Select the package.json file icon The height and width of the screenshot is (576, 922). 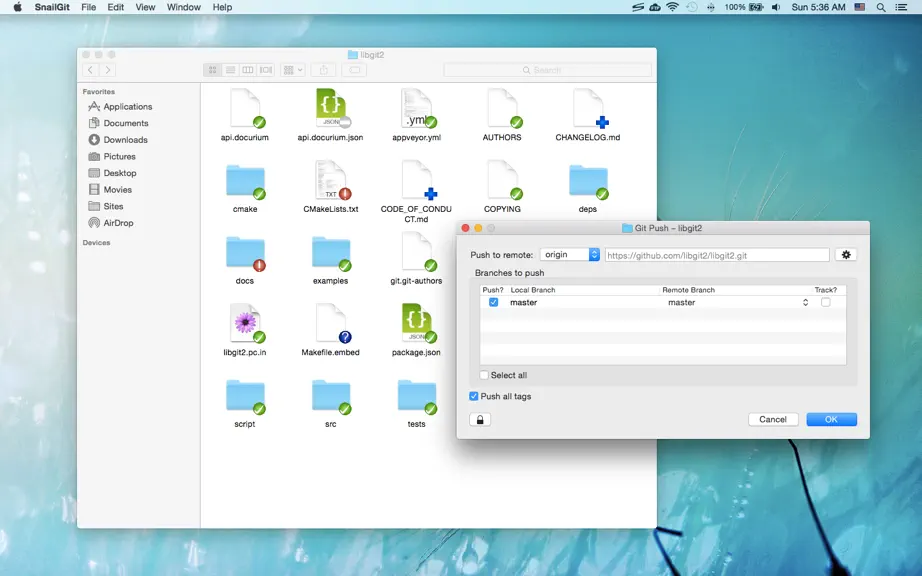pos(417,323)
